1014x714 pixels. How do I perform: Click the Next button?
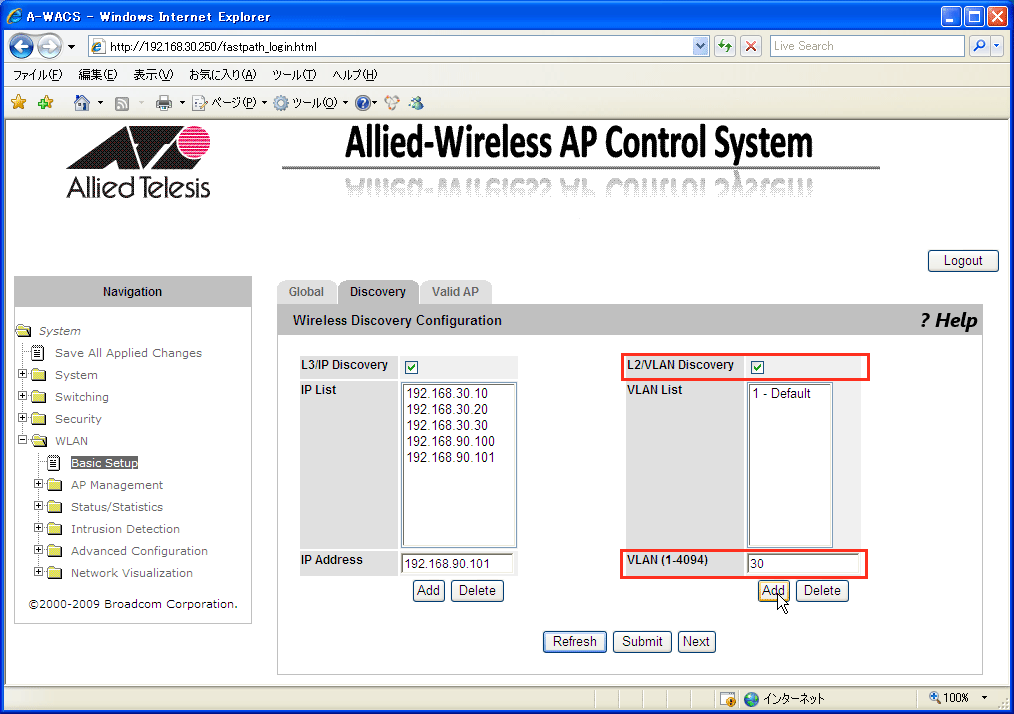[x=696, y=642]
